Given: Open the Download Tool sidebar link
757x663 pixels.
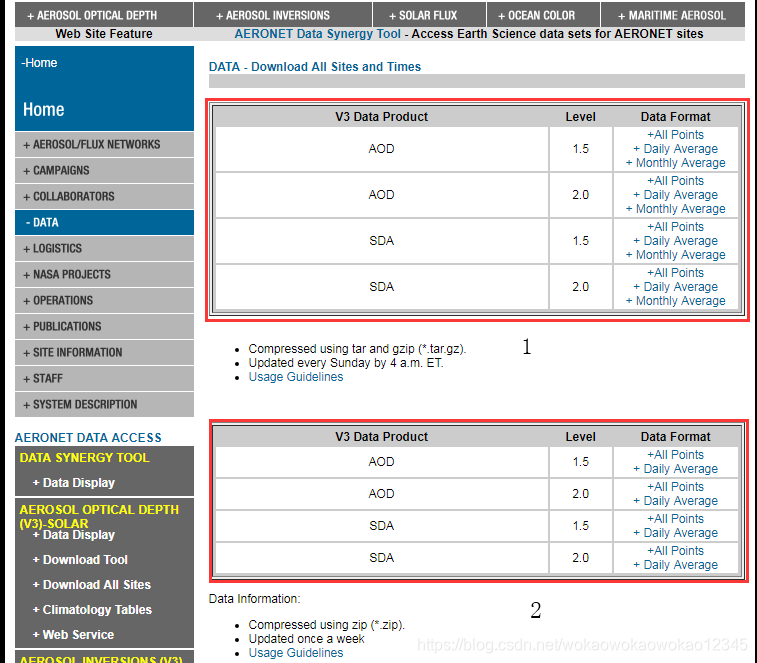Looking at the screenshot, I should click(80, 560).
